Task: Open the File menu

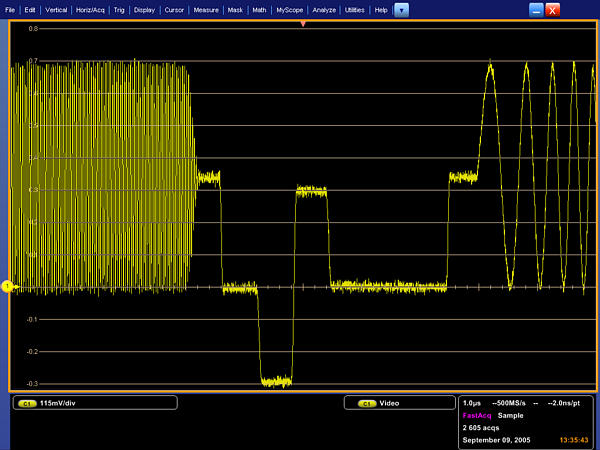Action: click(x=10, y=9)
